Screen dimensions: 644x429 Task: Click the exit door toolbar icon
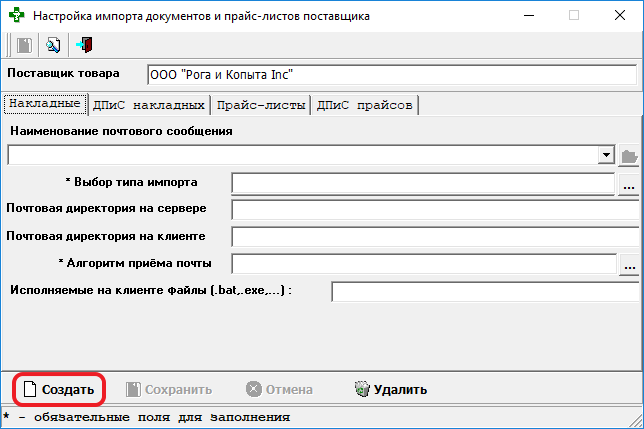pos(85,45)
